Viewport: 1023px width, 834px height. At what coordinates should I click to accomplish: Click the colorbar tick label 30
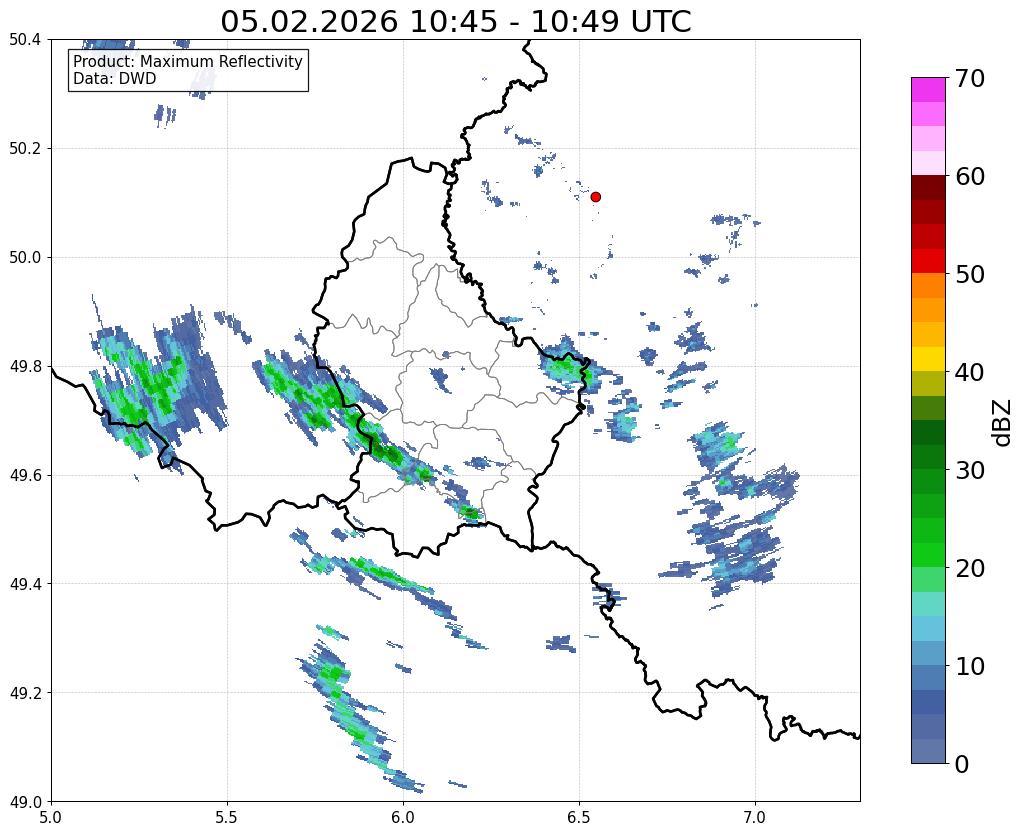pyautogui.click(x=969, y=470)
